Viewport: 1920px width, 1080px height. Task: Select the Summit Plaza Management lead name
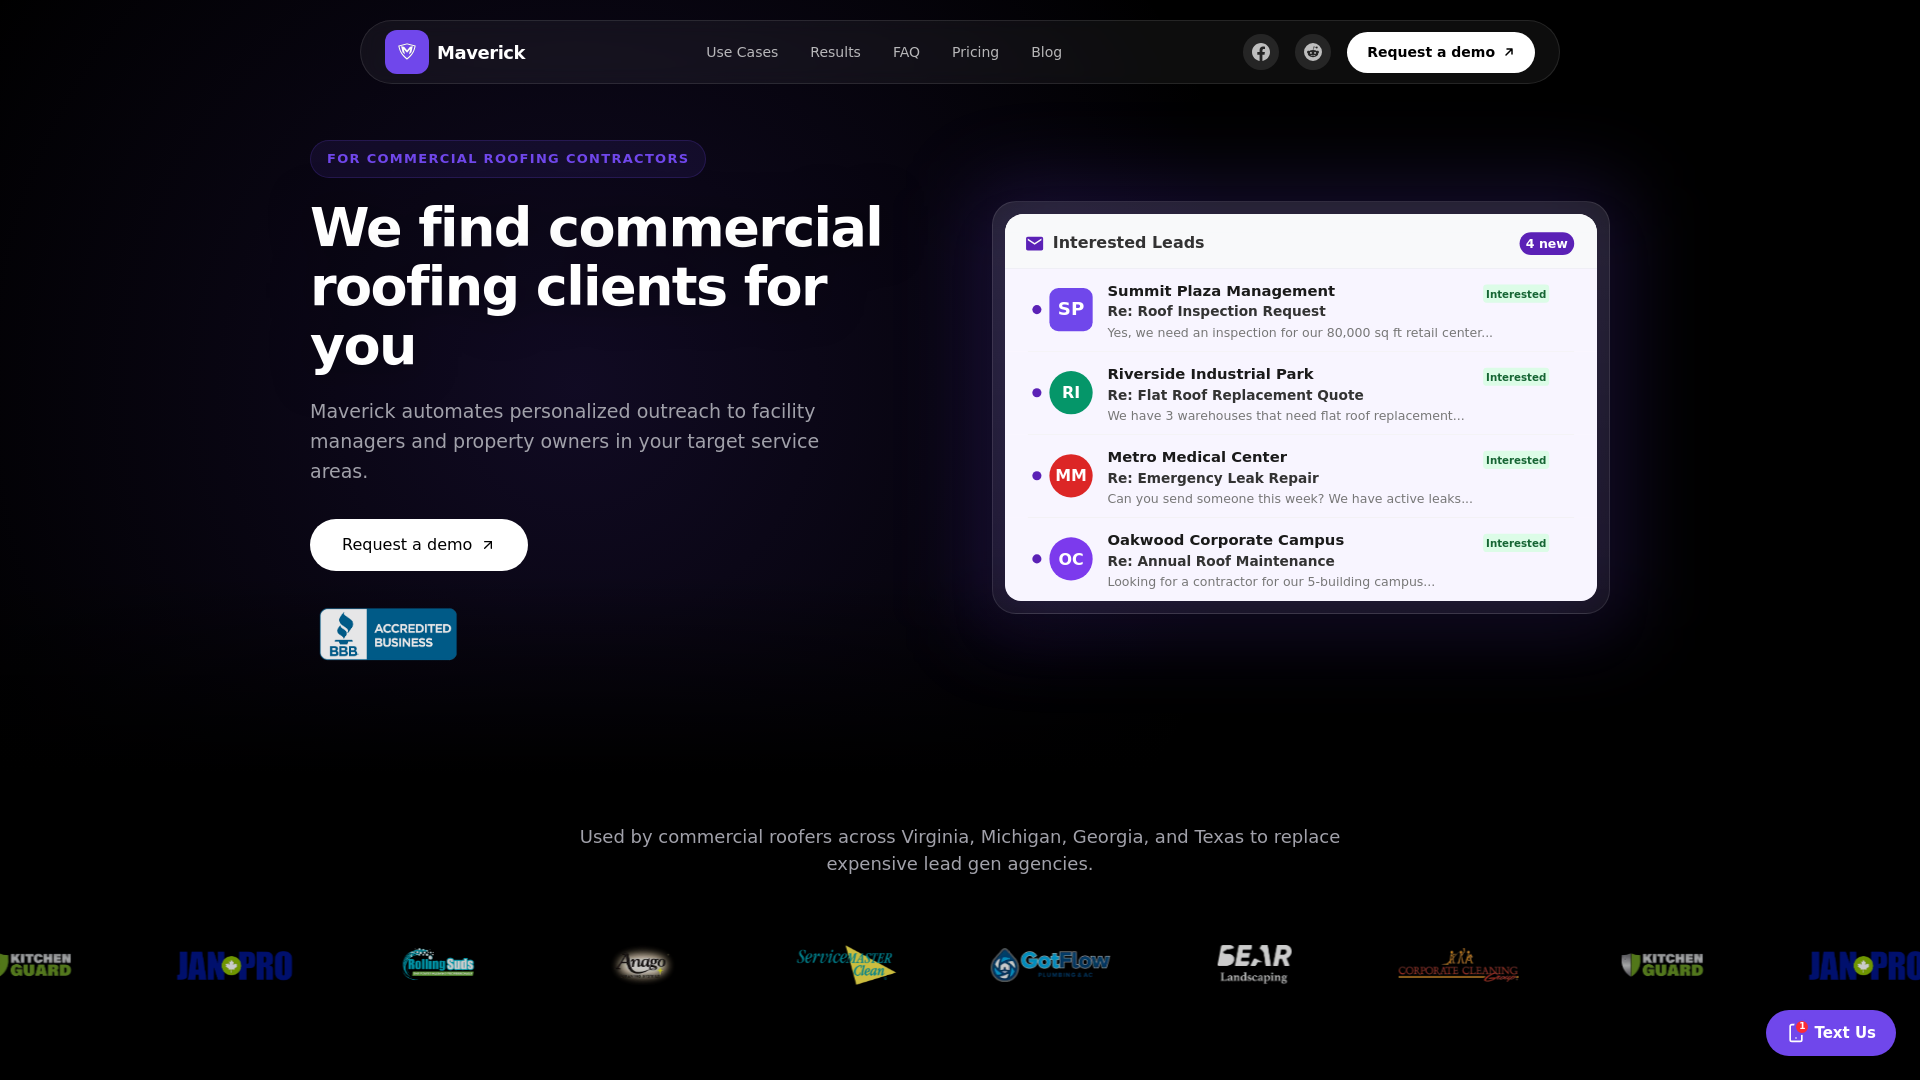coord(1221,291)
